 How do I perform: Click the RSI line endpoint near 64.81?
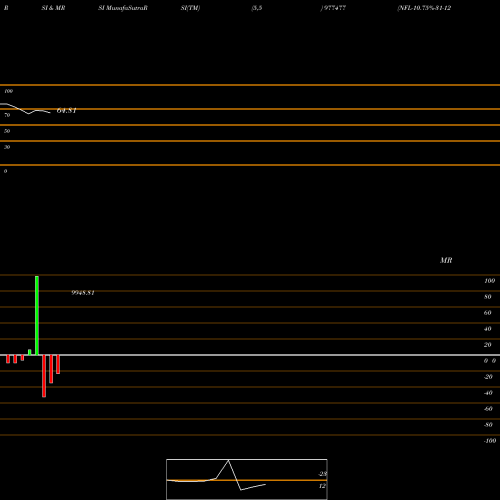(x=50, y=113)
